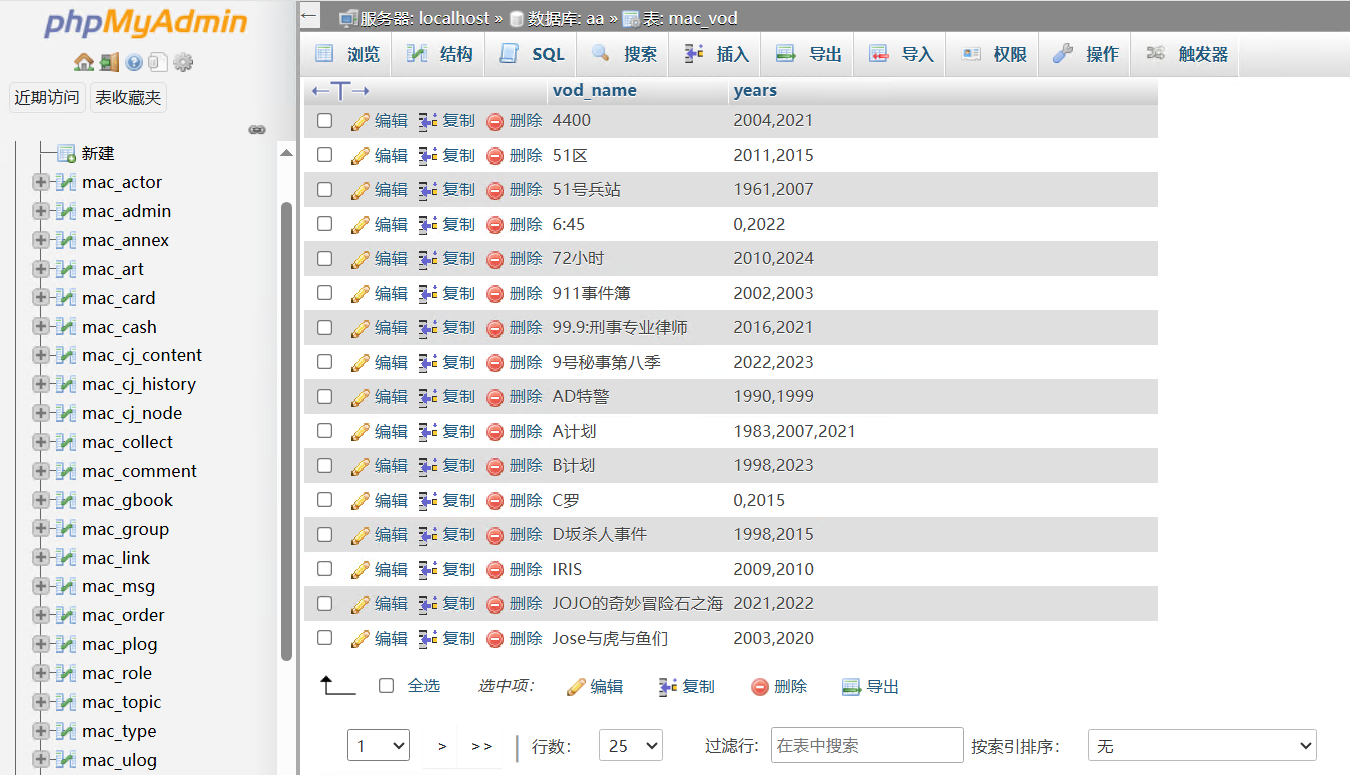
Task: Tick the checkbox for row JOJO的奇妙冒险石之海
Action: pos(324,603)
